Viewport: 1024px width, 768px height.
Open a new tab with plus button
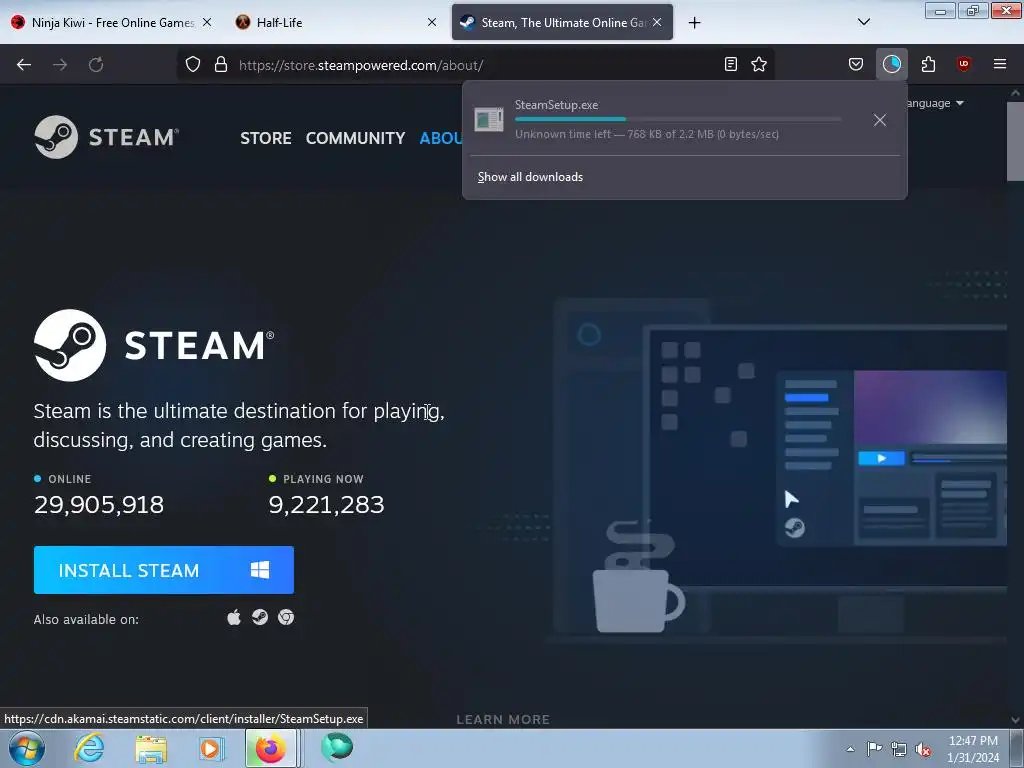694,23
